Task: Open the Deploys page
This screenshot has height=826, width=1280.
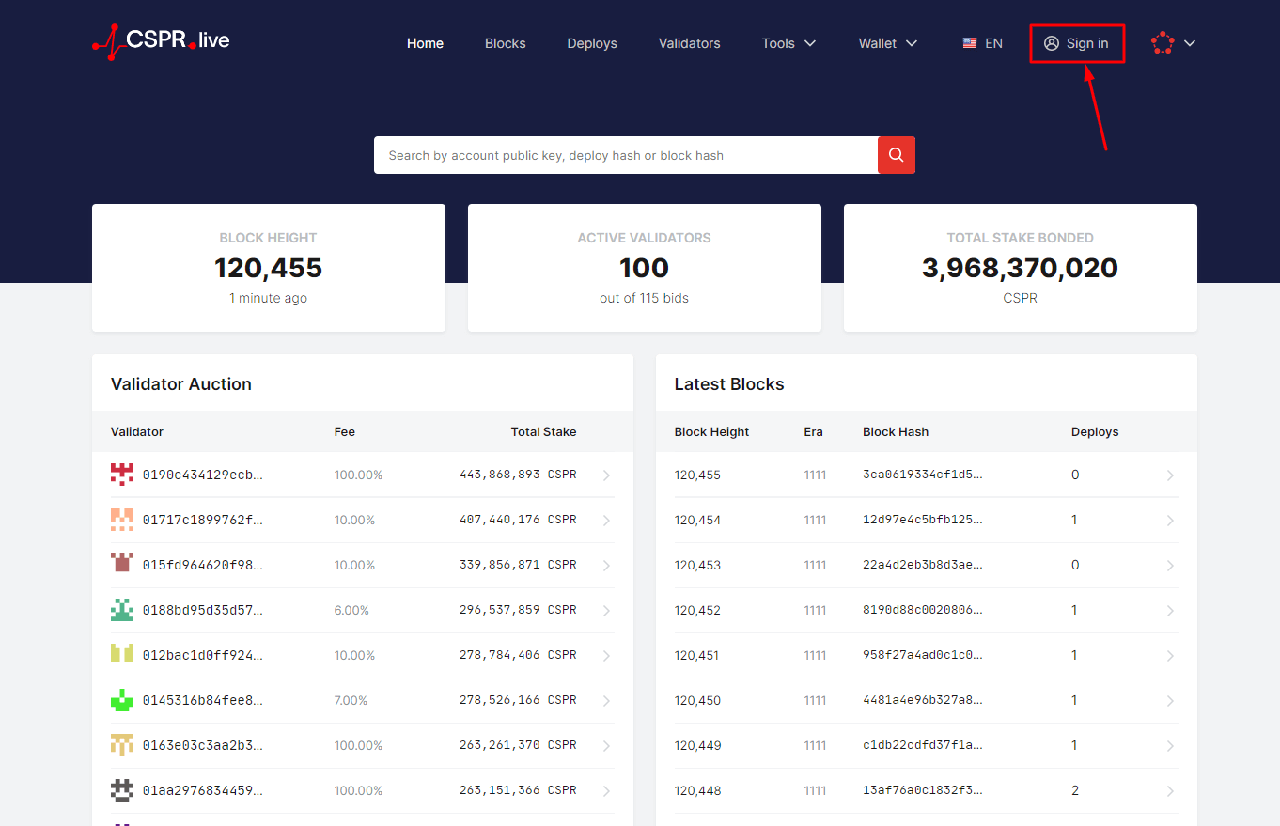Action: coord(592,43)
